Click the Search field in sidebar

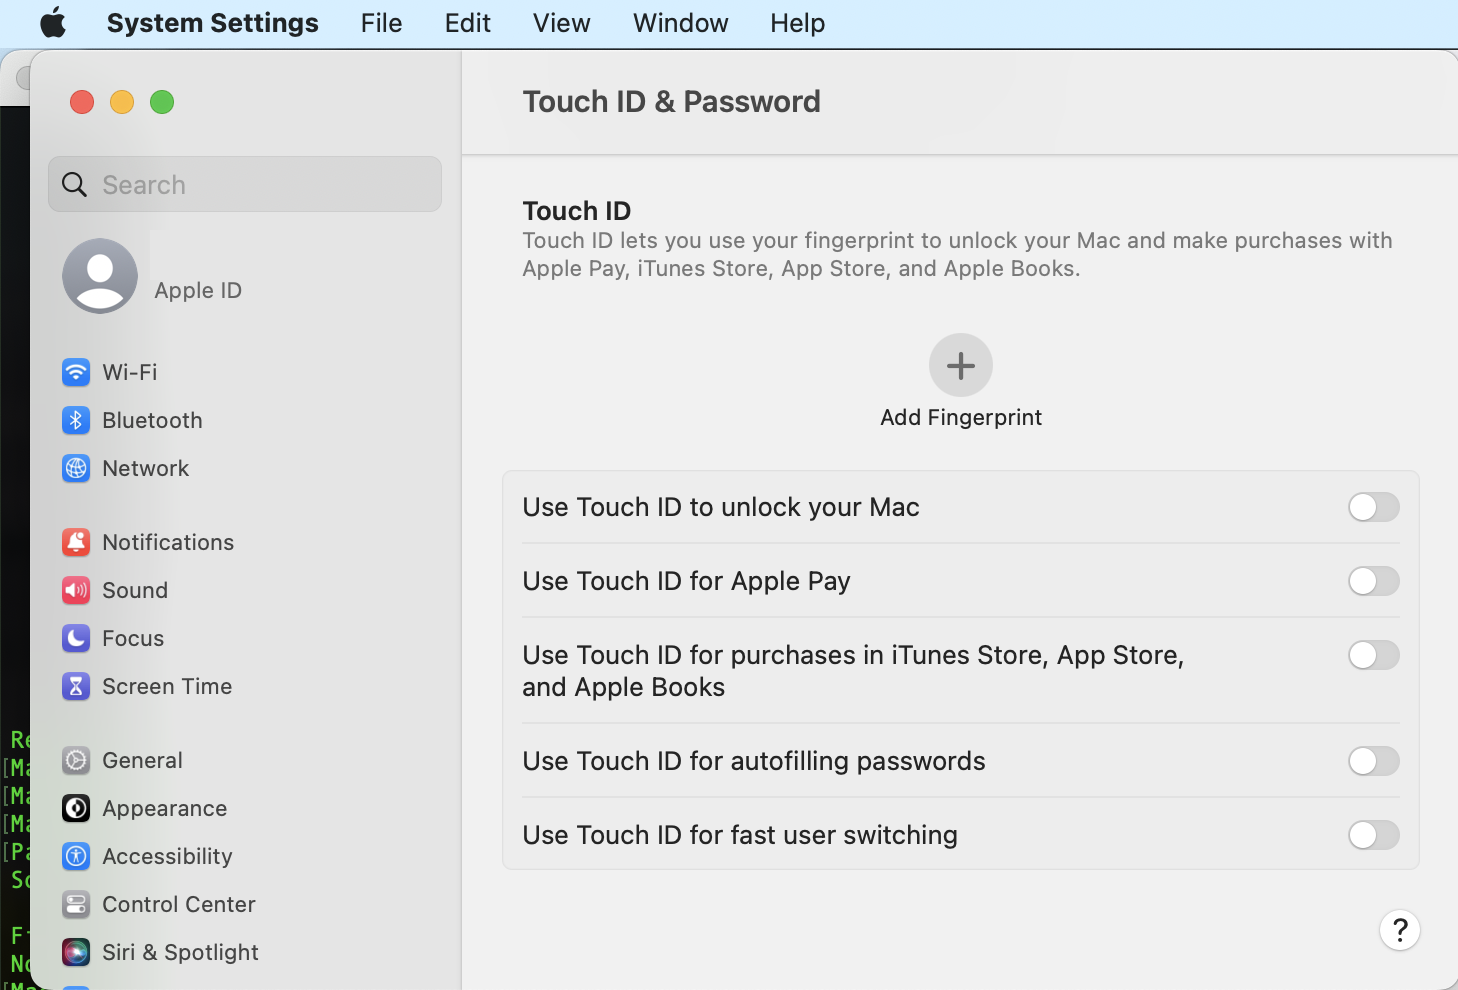245,184
